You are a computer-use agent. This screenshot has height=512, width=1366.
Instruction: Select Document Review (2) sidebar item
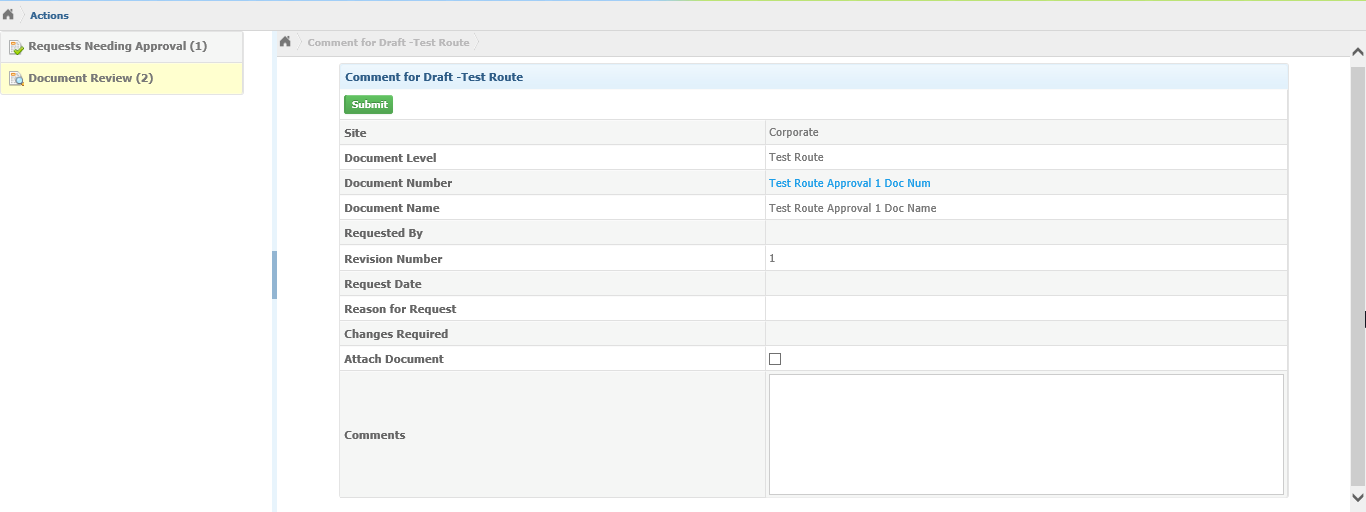coord(122,78)
